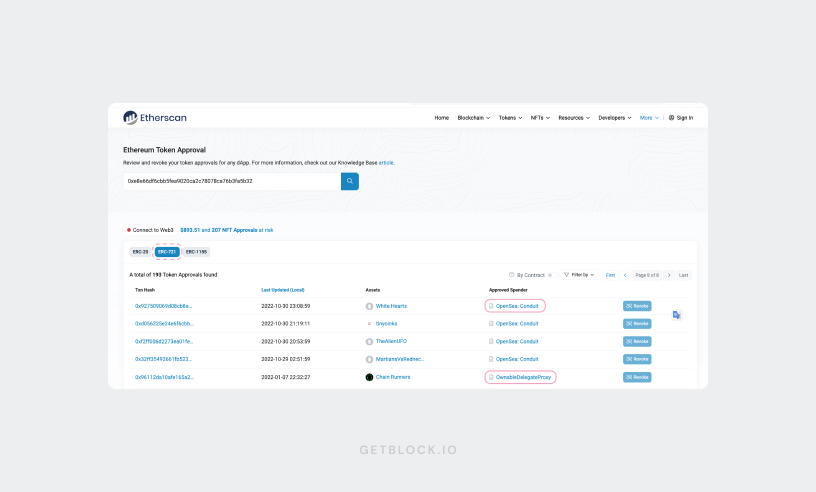Click contract icon beside MartiansVsRednec spender

click(x=491, y=359)
